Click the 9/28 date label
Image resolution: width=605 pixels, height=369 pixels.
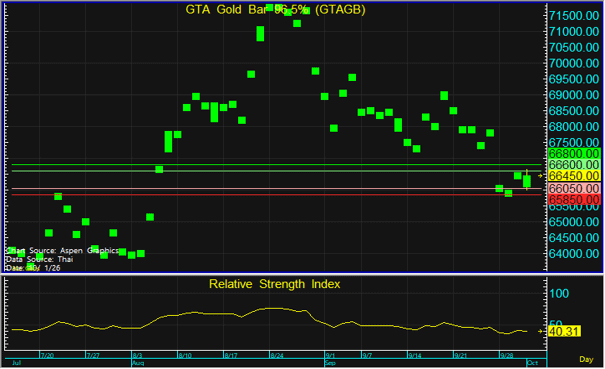(x=507, y=355)
